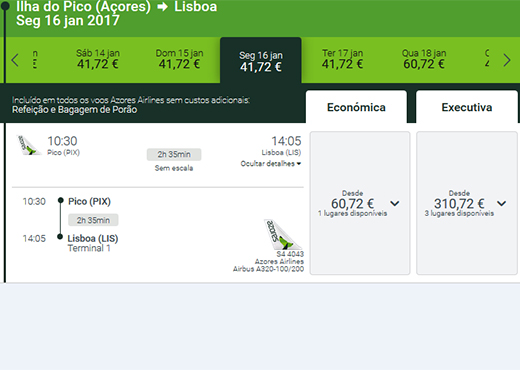Open the Económica fare column header
The image size is (520, 370).
click(x=356, y=107)
